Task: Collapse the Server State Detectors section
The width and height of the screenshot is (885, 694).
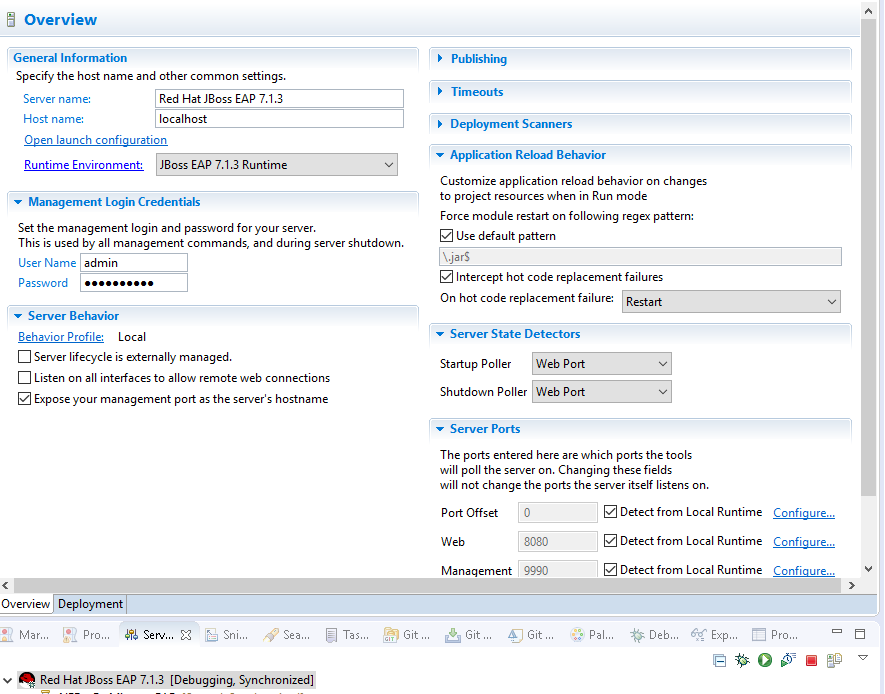Action: tap(440, 333)
